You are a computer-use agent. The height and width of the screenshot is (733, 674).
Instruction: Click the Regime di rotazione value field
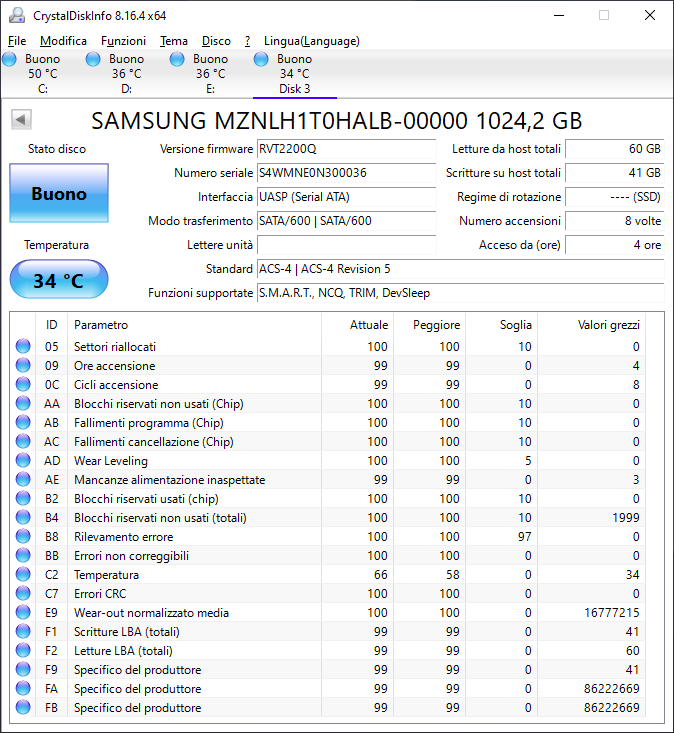(x=615, y=197)
